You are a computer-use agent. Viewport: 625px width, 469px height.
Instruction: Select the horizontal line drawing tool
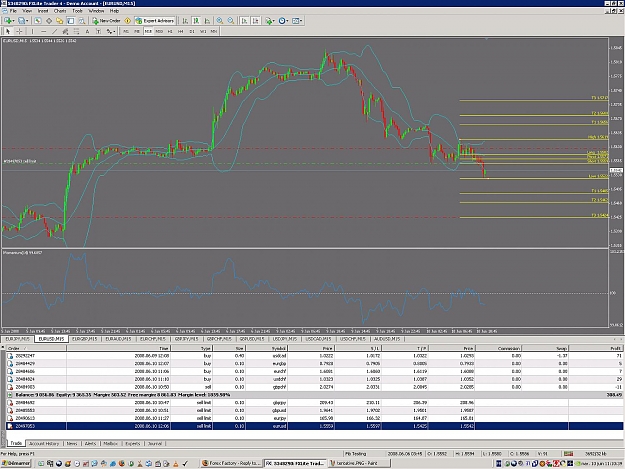43,31
